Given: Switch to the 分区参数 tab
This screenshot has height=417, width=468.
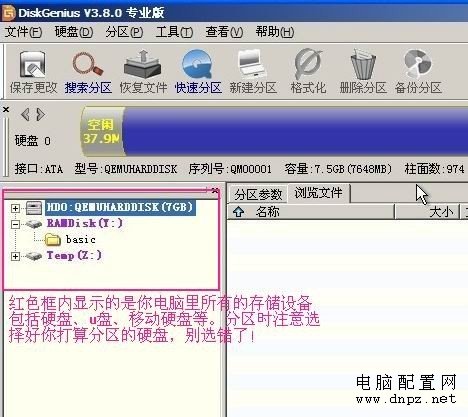Looking at the screenshot, I should tap(258, 194).
